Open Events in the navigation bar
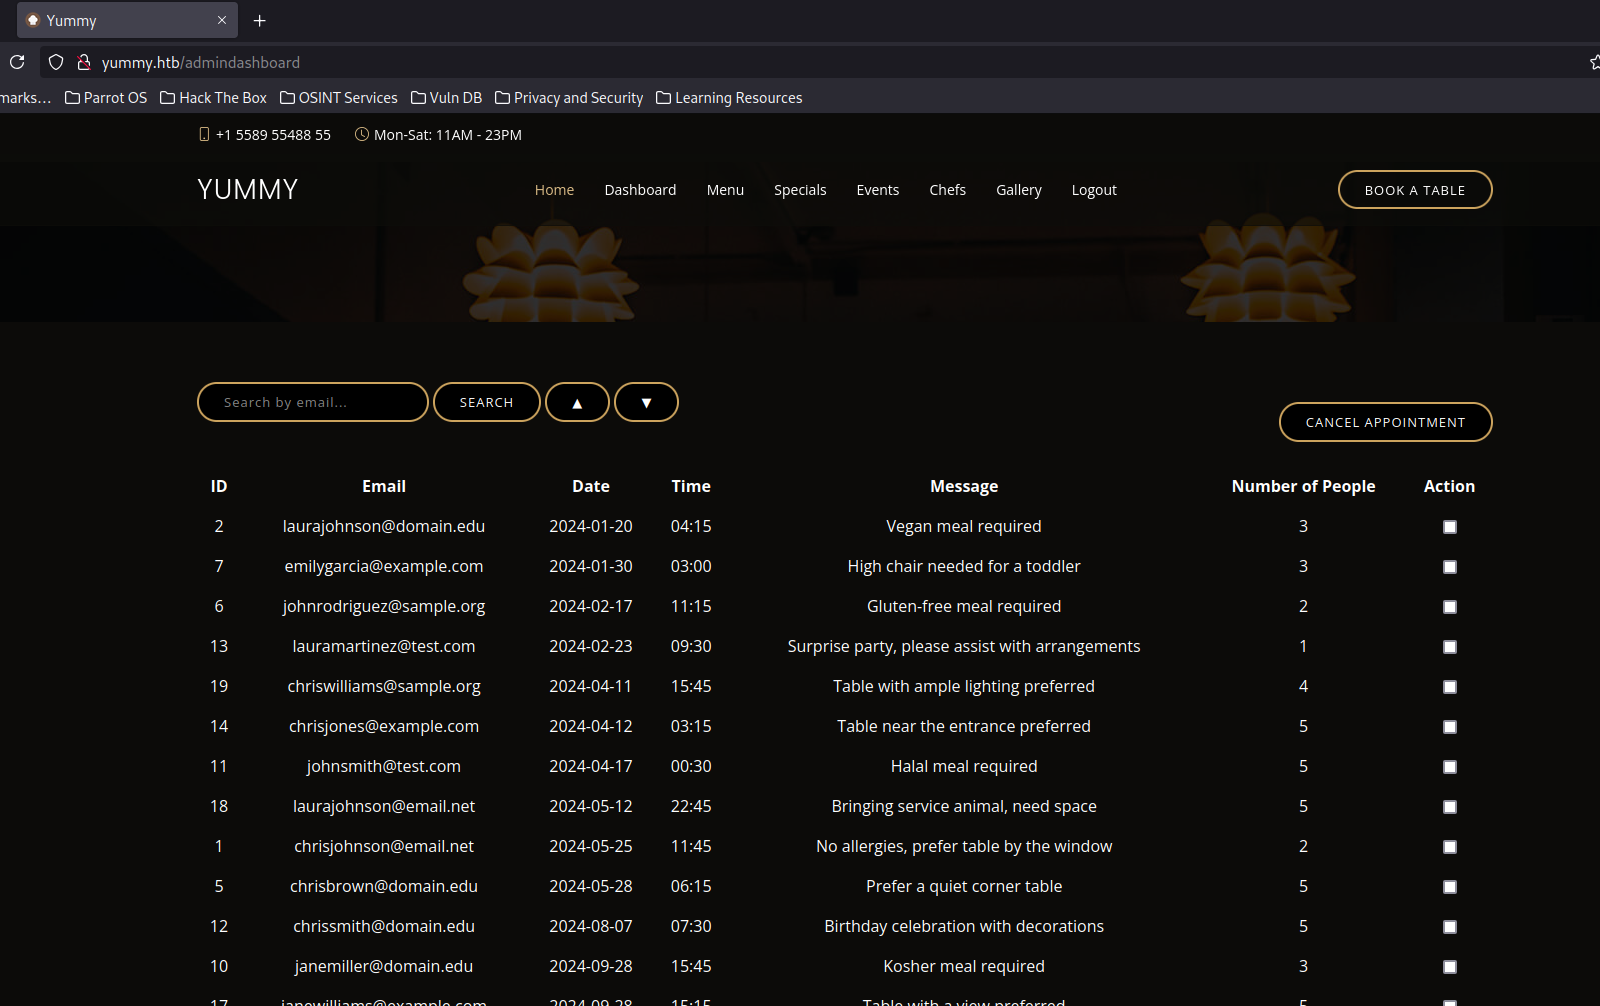 click(878, 190)
